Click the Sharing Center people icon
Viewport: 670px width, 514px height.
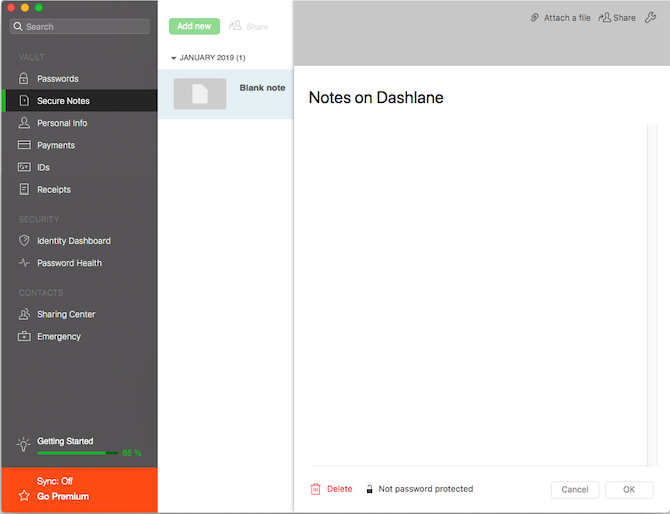24,314
